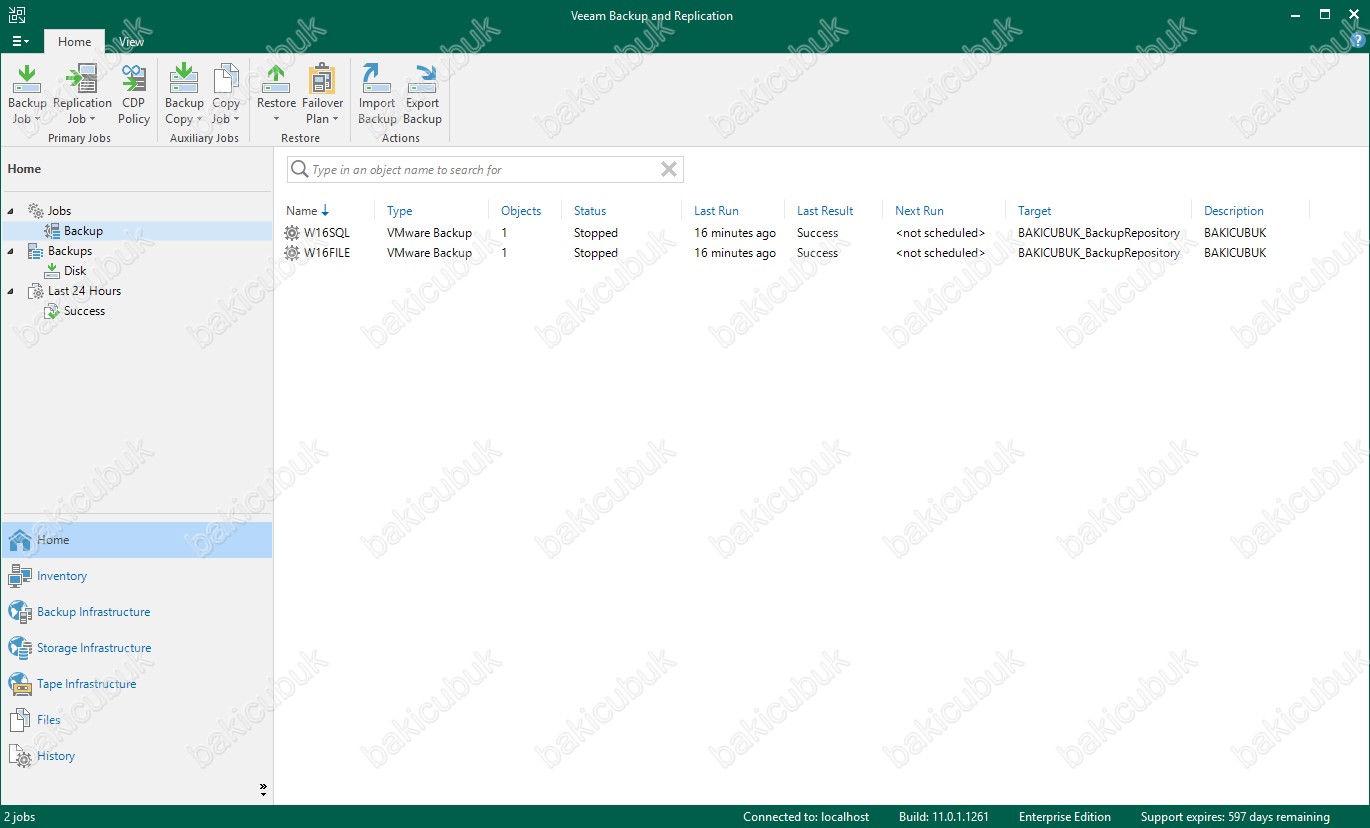Open the Copy Job ribbon button
The width and height of the screenshot is (1370, 828).
226,95
